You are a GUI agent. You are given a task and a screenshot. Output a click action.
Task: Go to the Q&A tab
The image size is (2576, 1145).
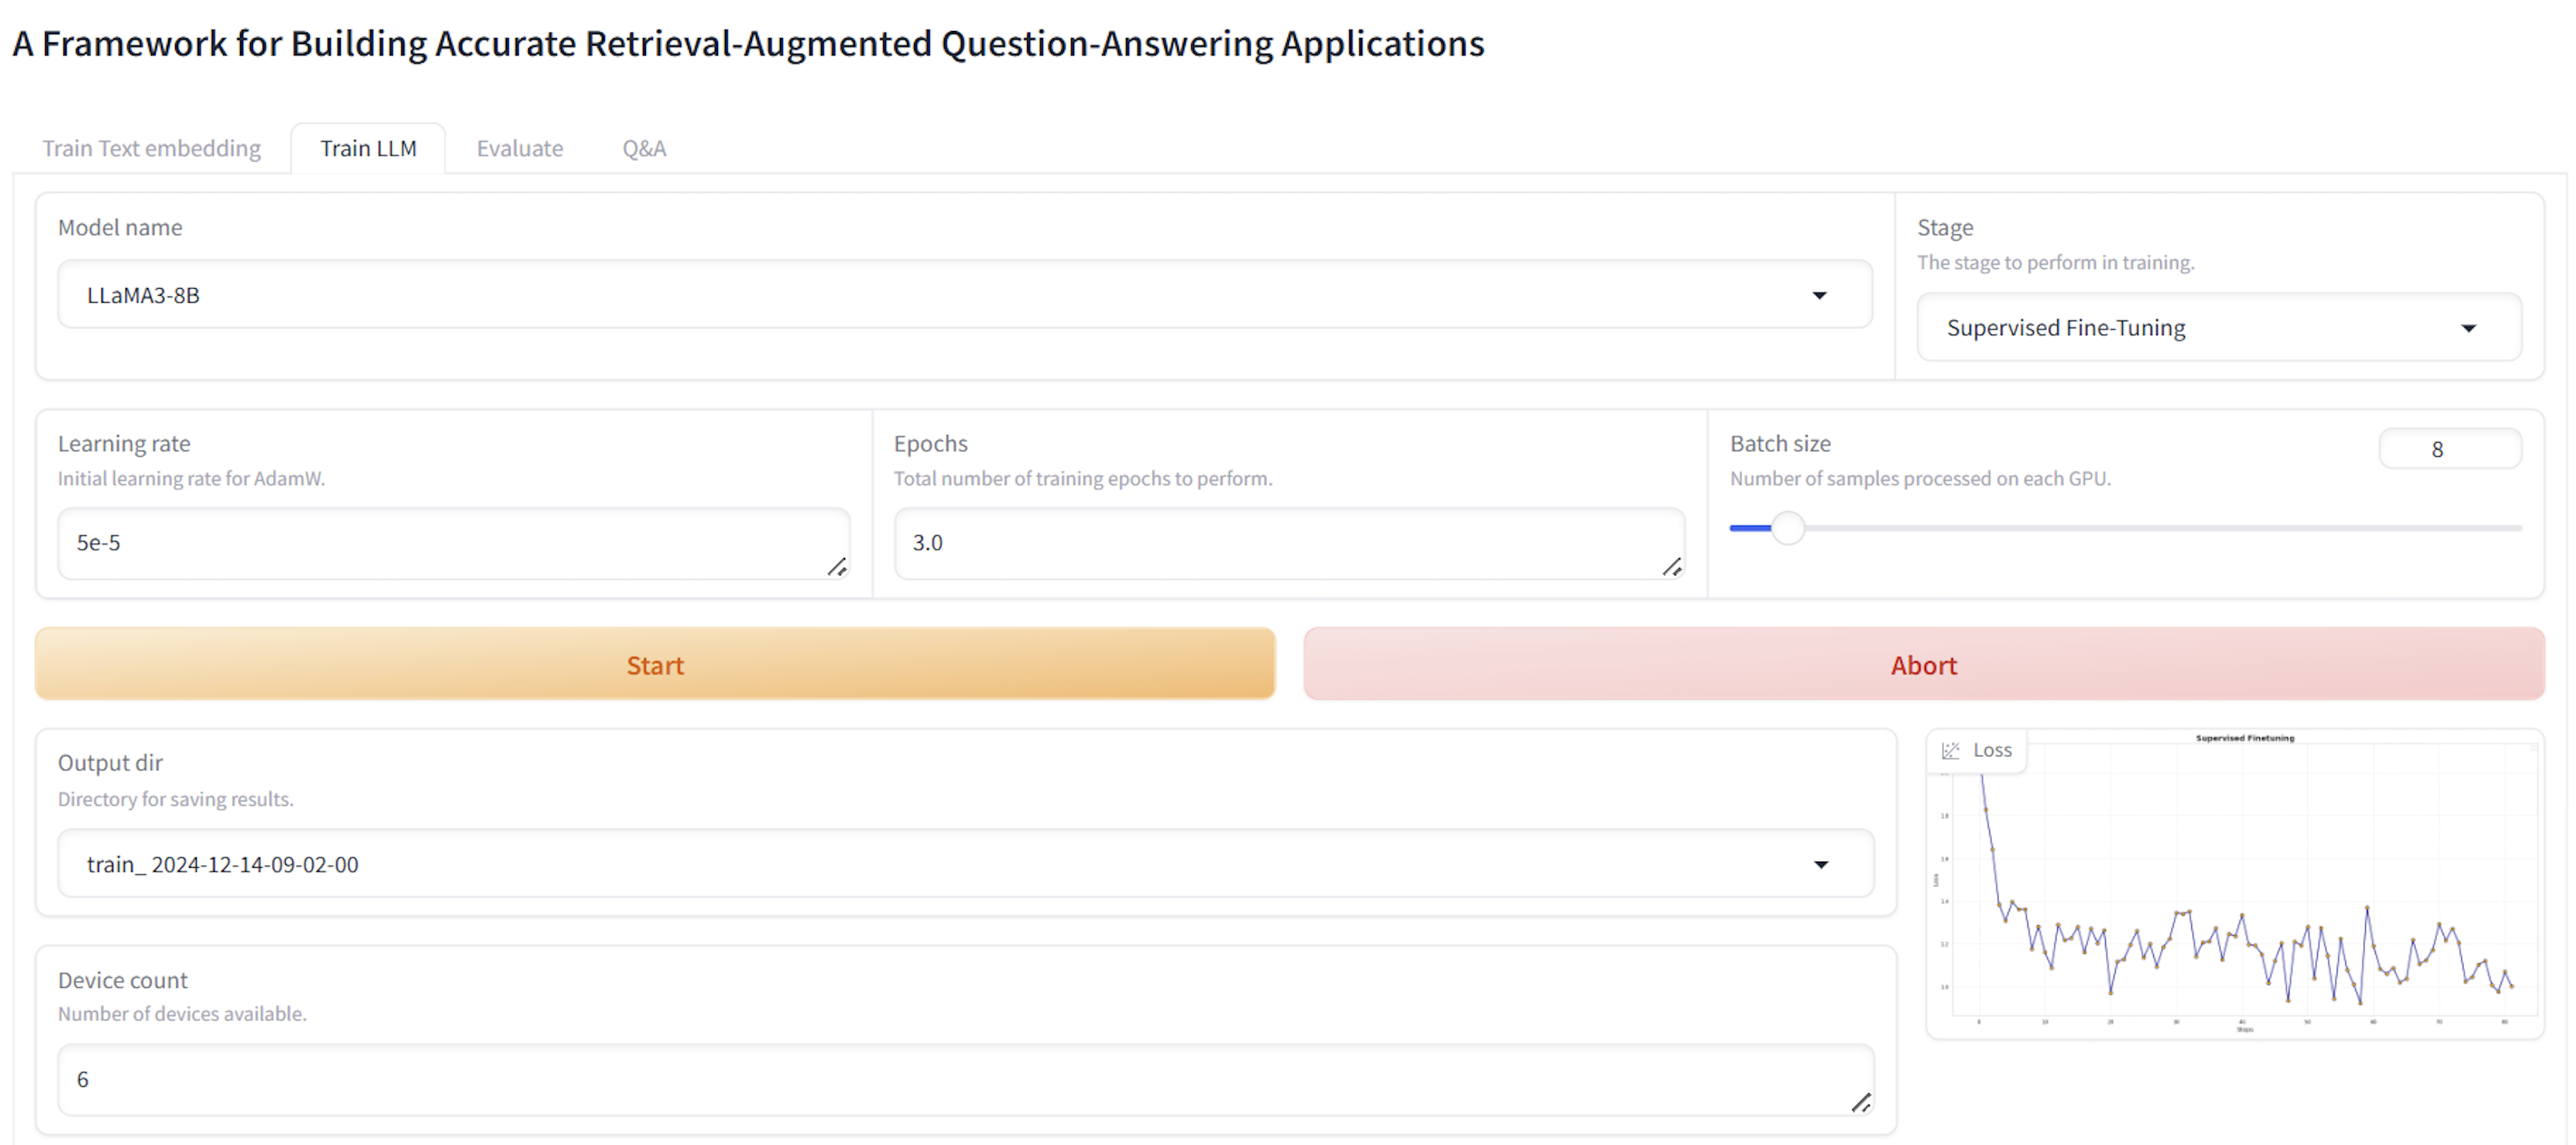pos(644,148)
